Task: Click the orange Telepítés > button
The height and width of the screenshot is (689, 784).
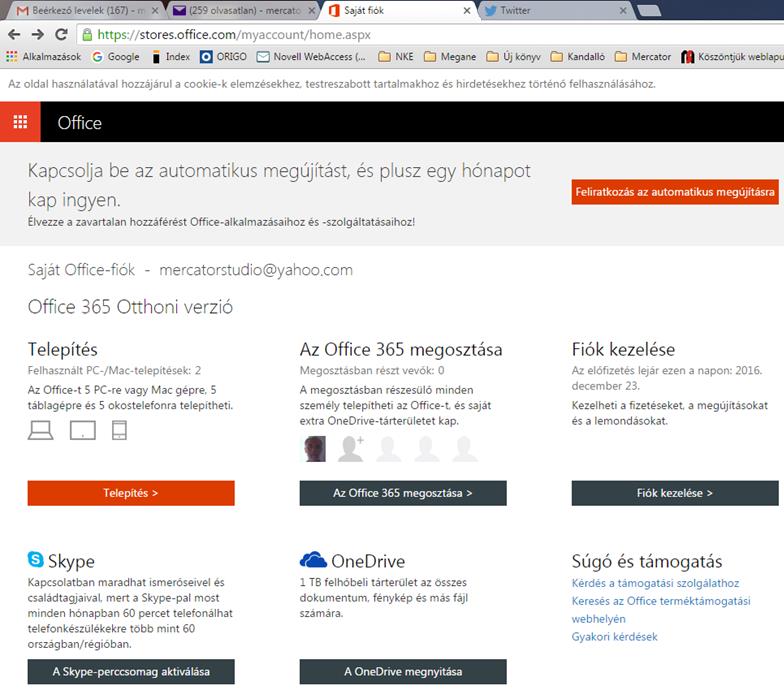Action: (131, 493)
